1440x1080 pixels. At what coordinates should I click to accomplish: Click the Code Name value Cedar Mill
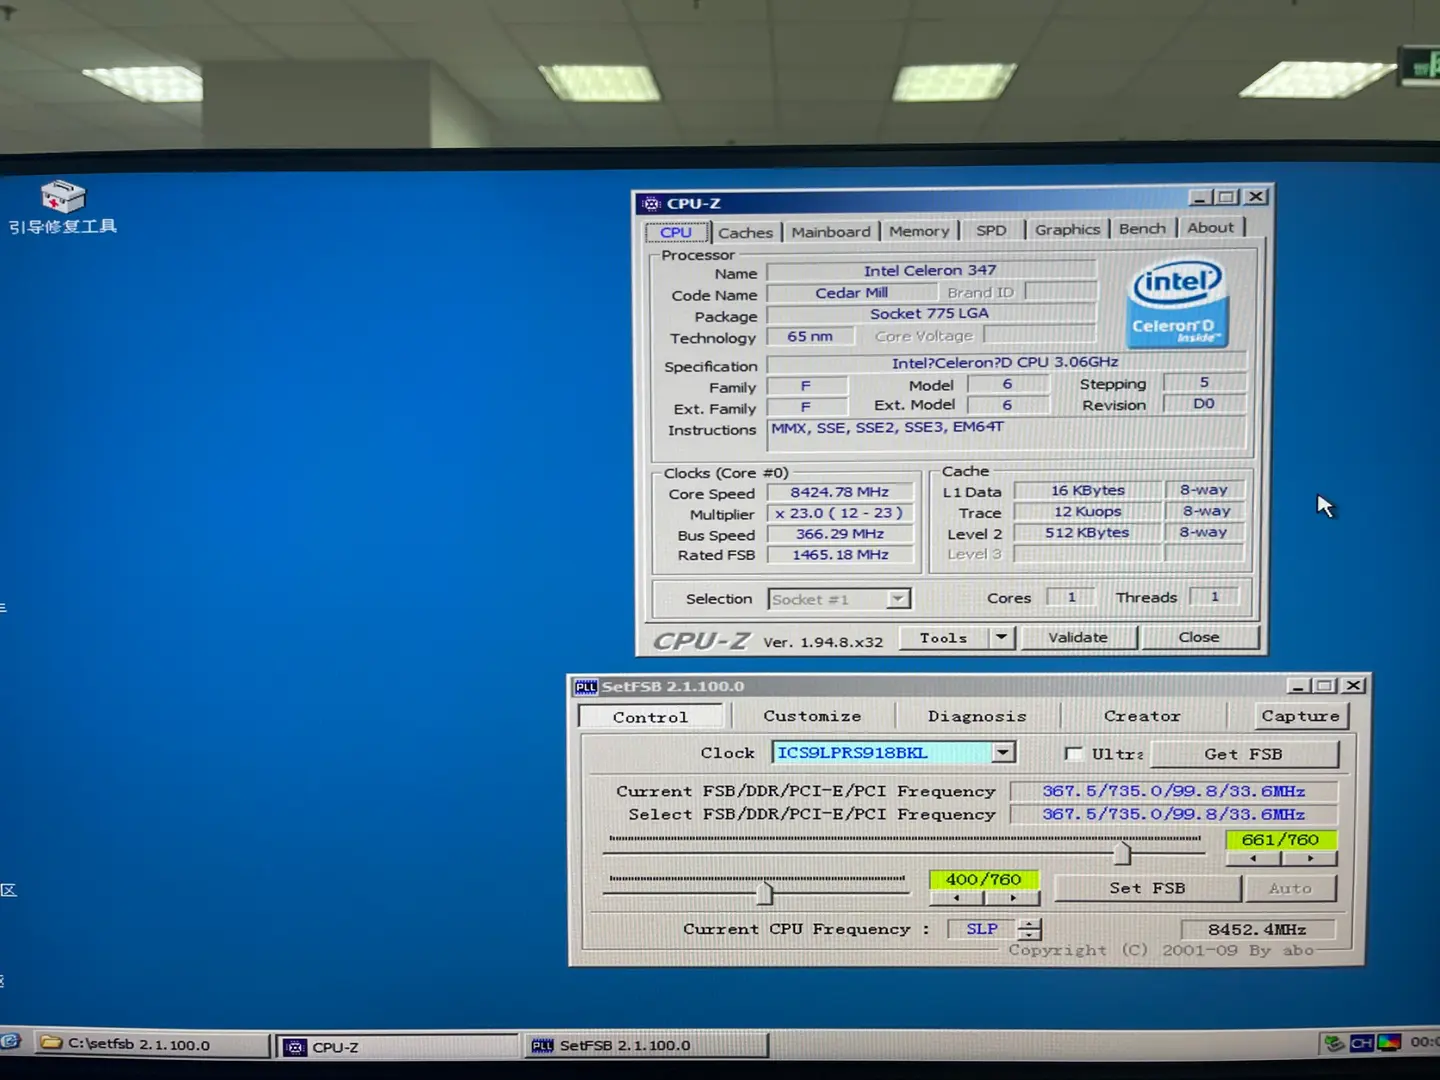click(x=851, y=293)
